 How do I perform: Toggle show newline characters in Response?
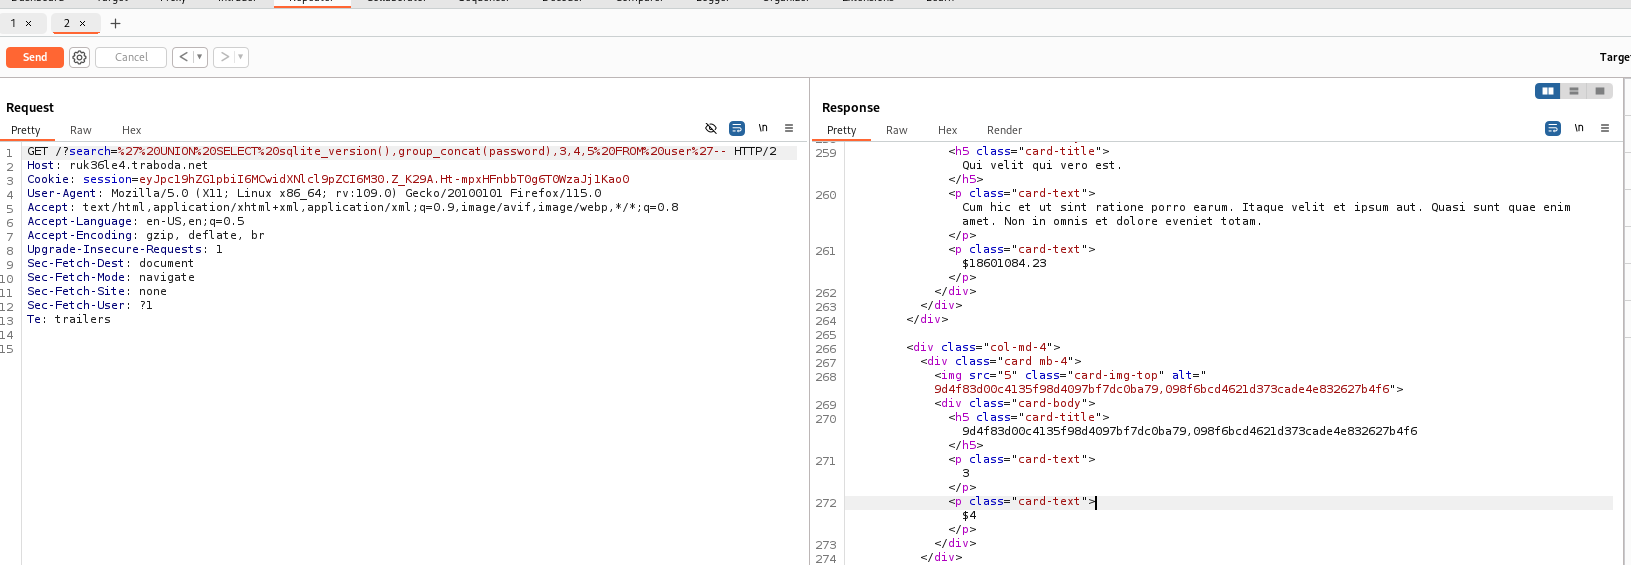(1579, 128)
